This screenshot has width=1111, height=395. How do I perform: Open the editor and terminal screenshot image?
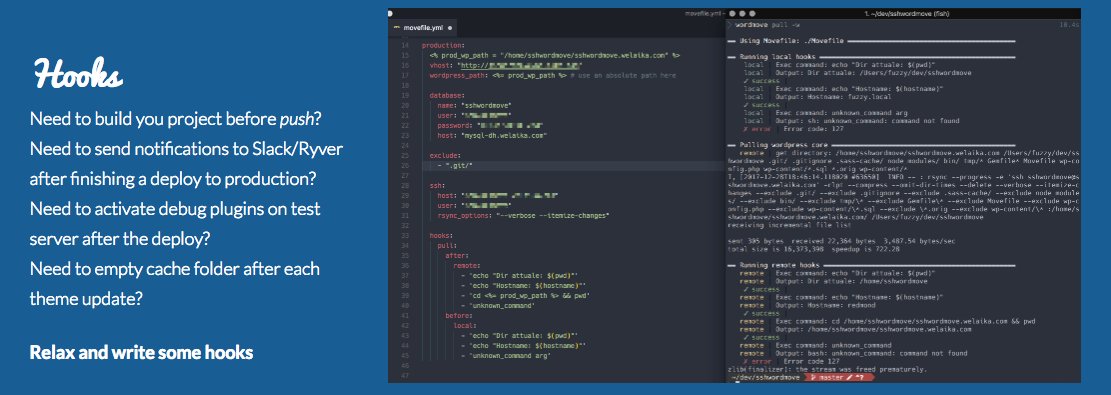click(x=734, y=195)
